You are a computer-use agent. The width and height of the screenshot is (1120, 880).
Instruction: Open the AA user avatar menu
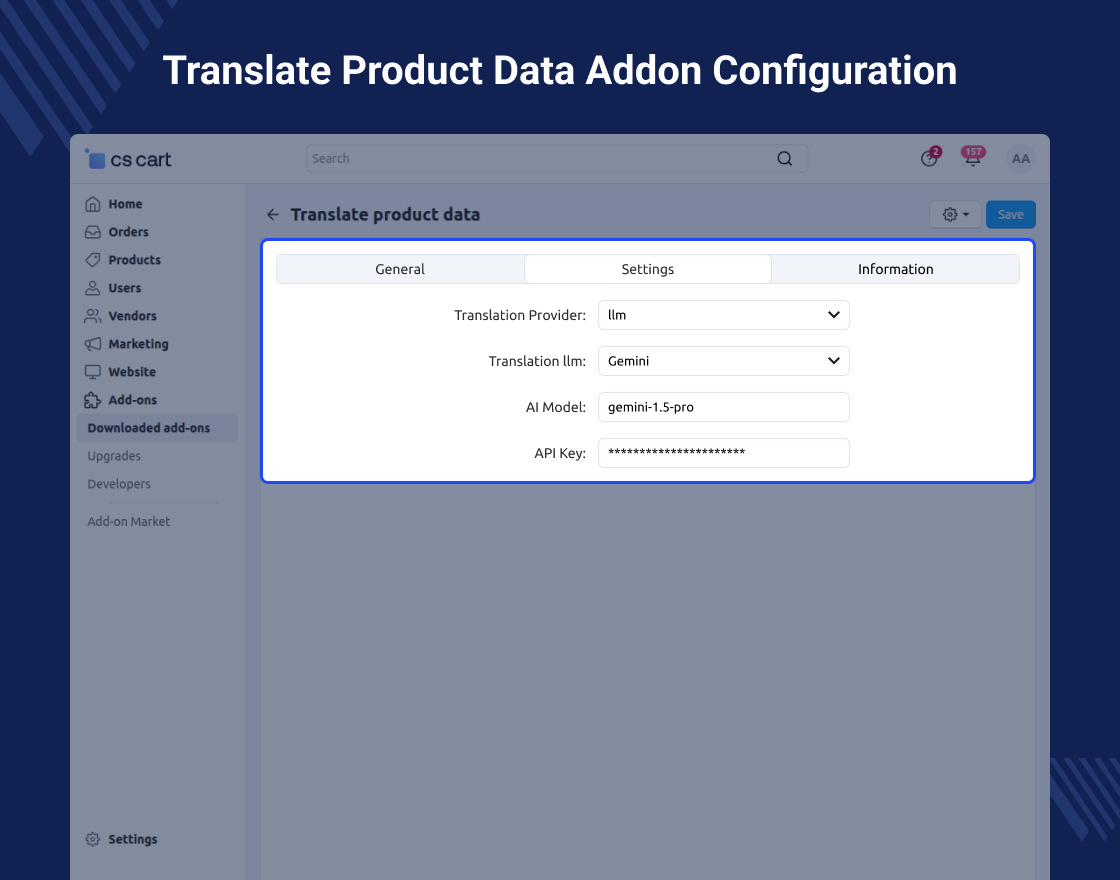[x=1020, y=159]
